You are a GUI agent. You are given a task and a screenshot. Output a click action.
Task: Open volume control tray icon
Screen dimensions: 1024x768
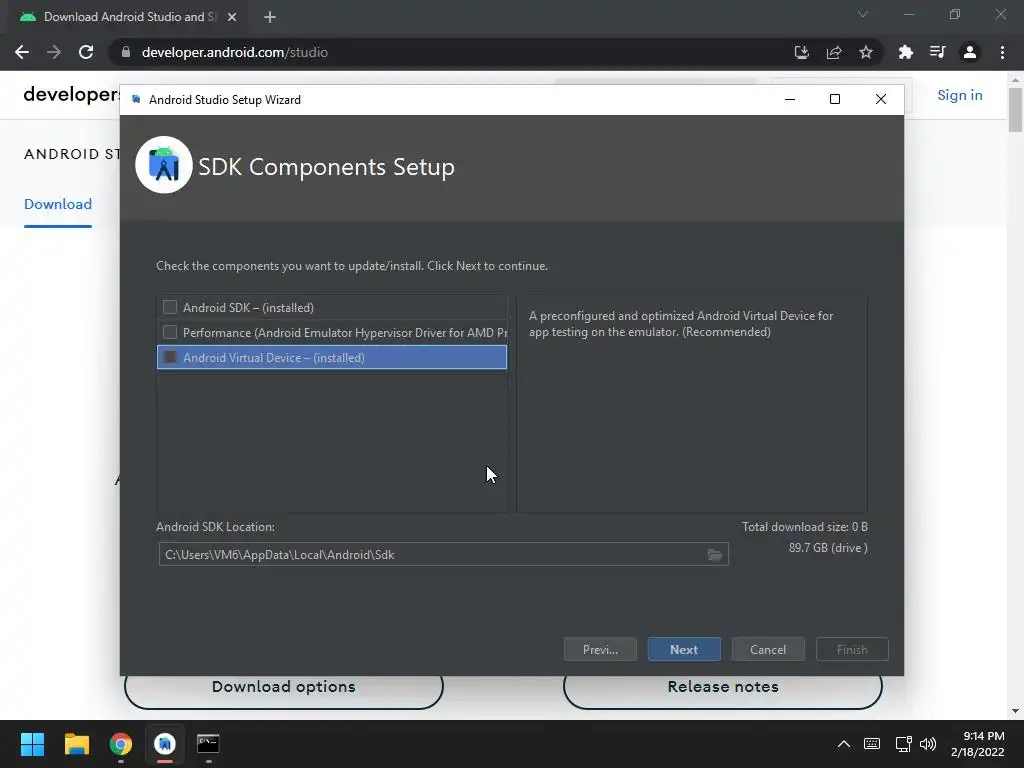[x=927, y=744]
